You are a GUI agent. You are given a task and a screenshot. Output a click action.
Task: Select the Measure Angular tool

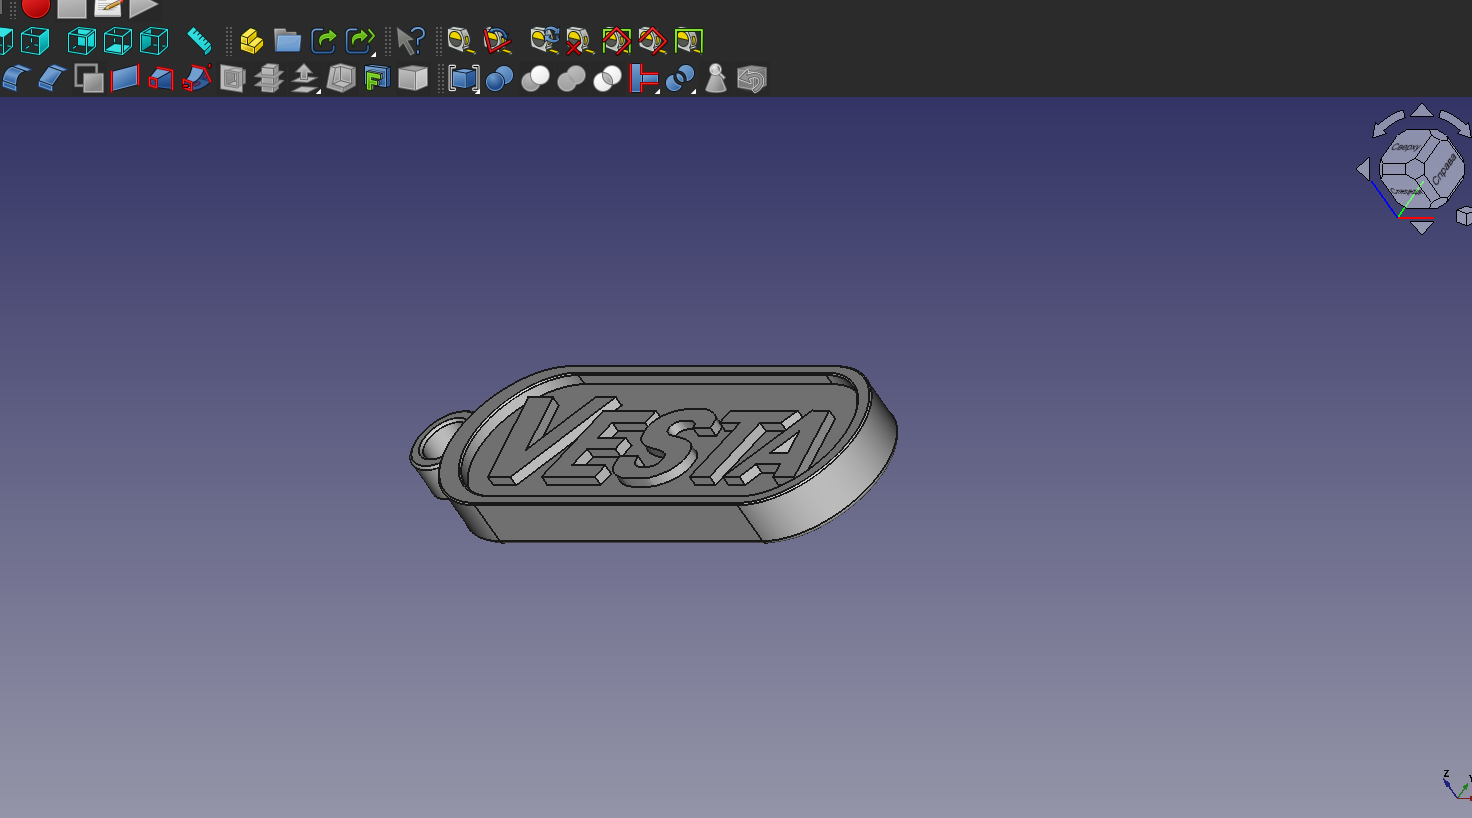(x=497, y=41)
